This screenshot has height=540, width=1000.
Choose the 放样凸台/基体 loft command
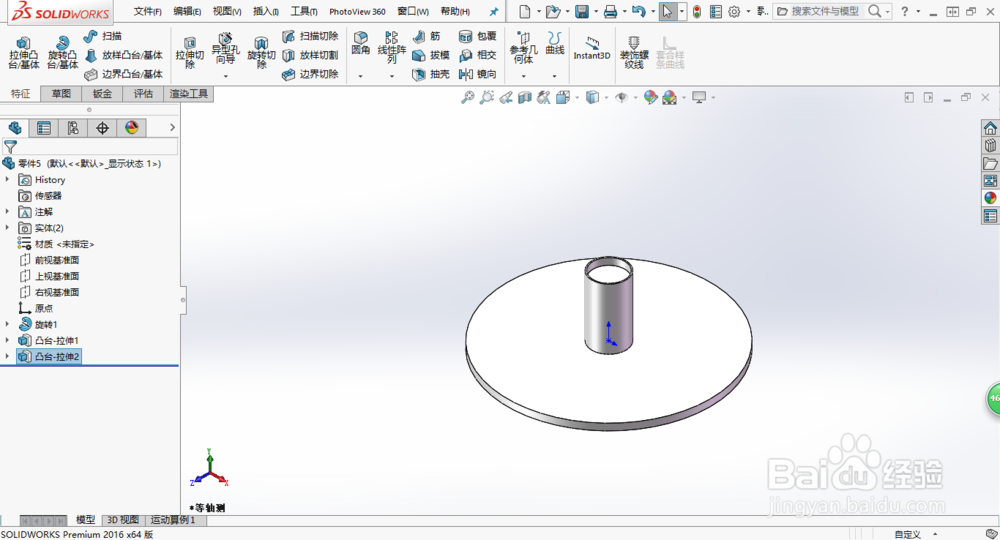(124, 55)
